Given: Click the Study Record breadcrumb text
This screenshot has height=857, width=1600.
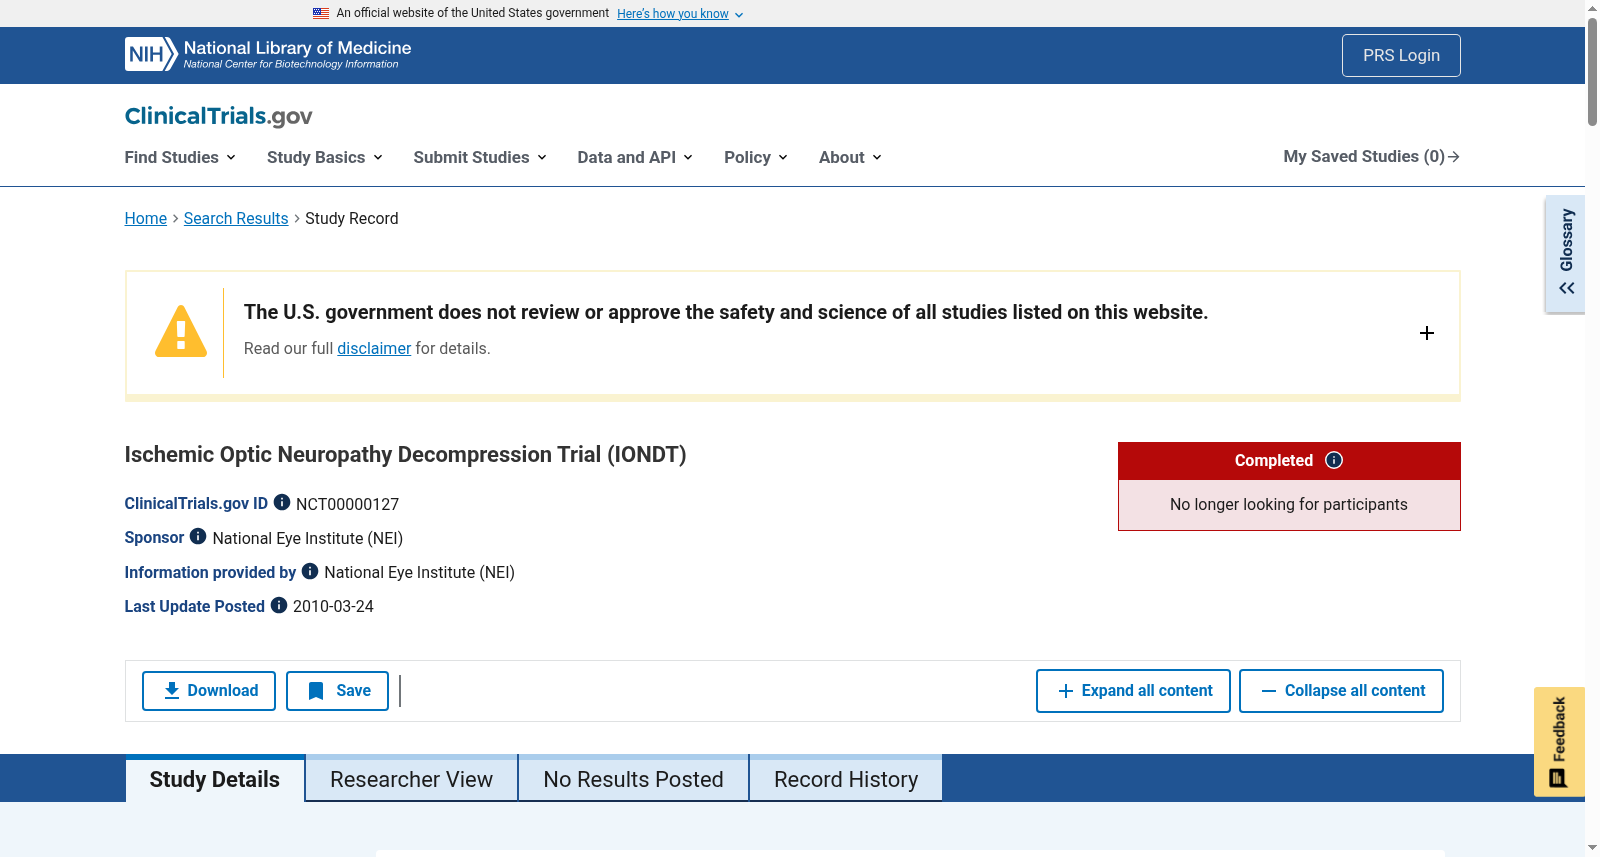Looking at the screenshot, I should click(x=352, y=218).
